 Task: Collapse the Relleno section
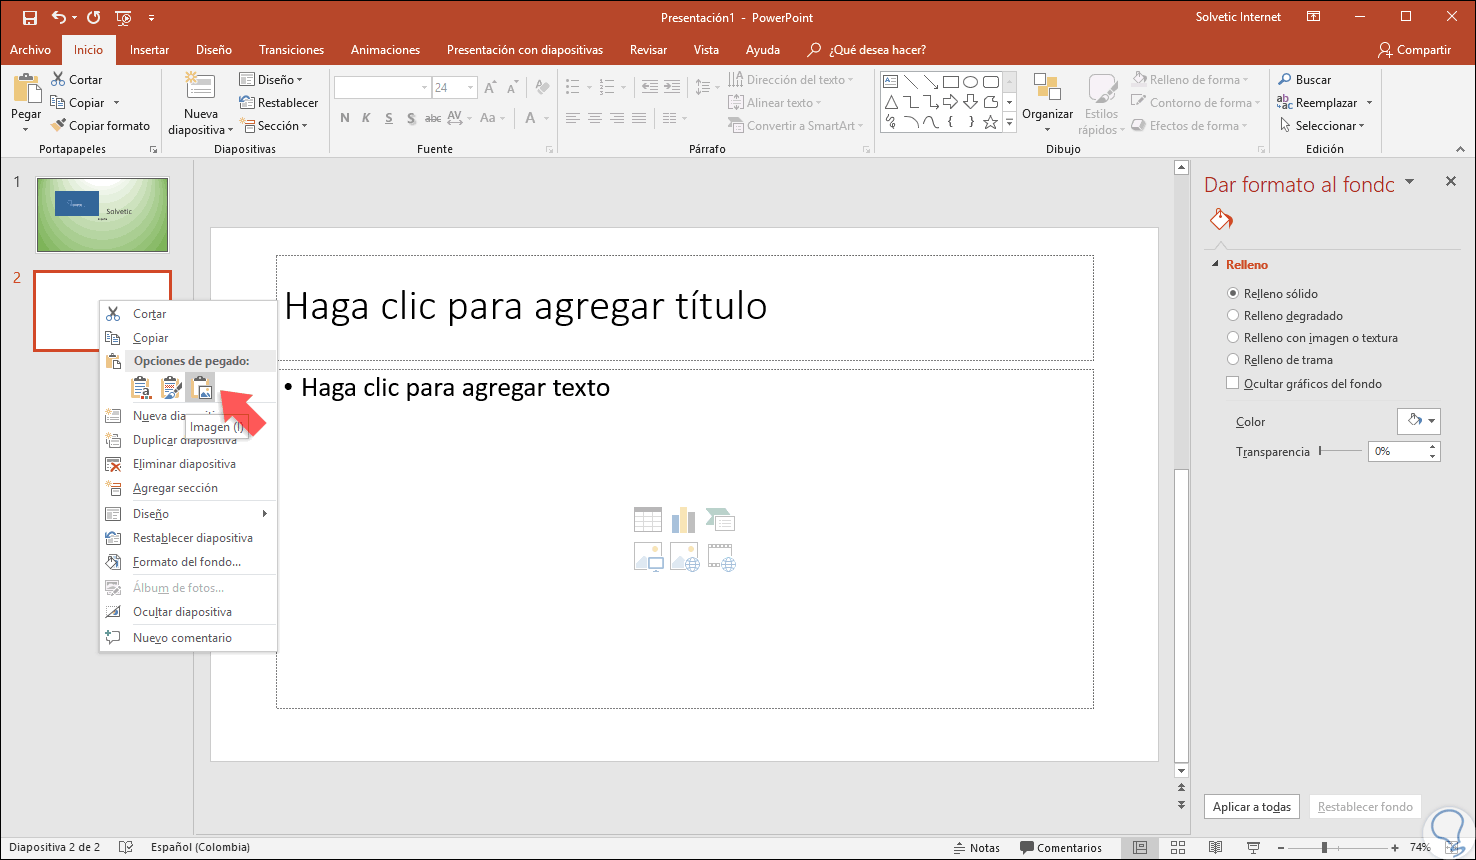click(1216, 265)
